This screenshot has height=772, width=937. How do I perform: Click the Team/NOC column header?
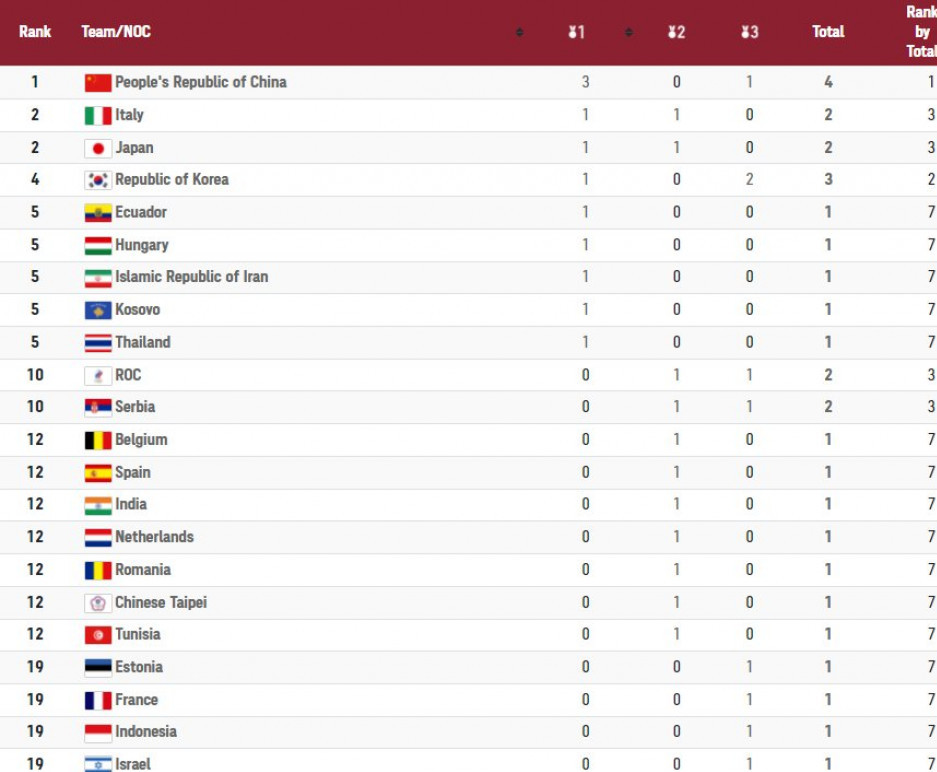coord(116,32)
